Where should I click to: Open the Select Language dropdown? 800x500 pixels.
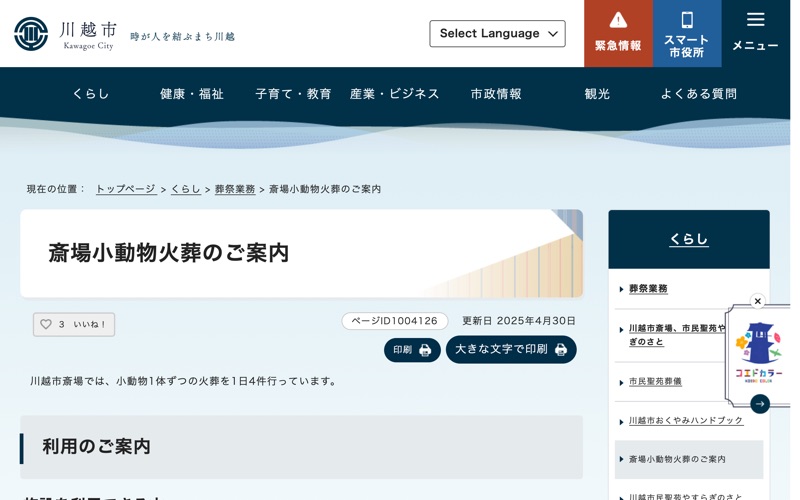tap(497, 34)
